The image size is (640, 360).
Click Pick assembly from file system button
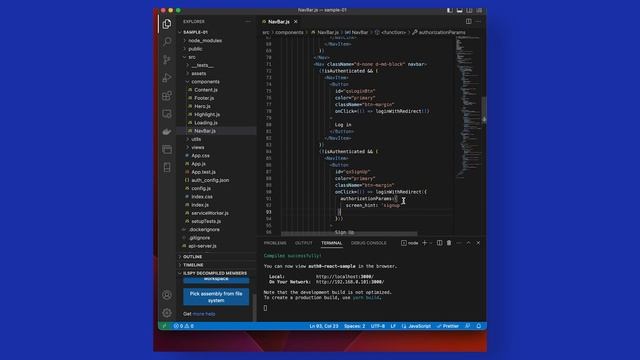pyautogui.click(x=216, y=297)
